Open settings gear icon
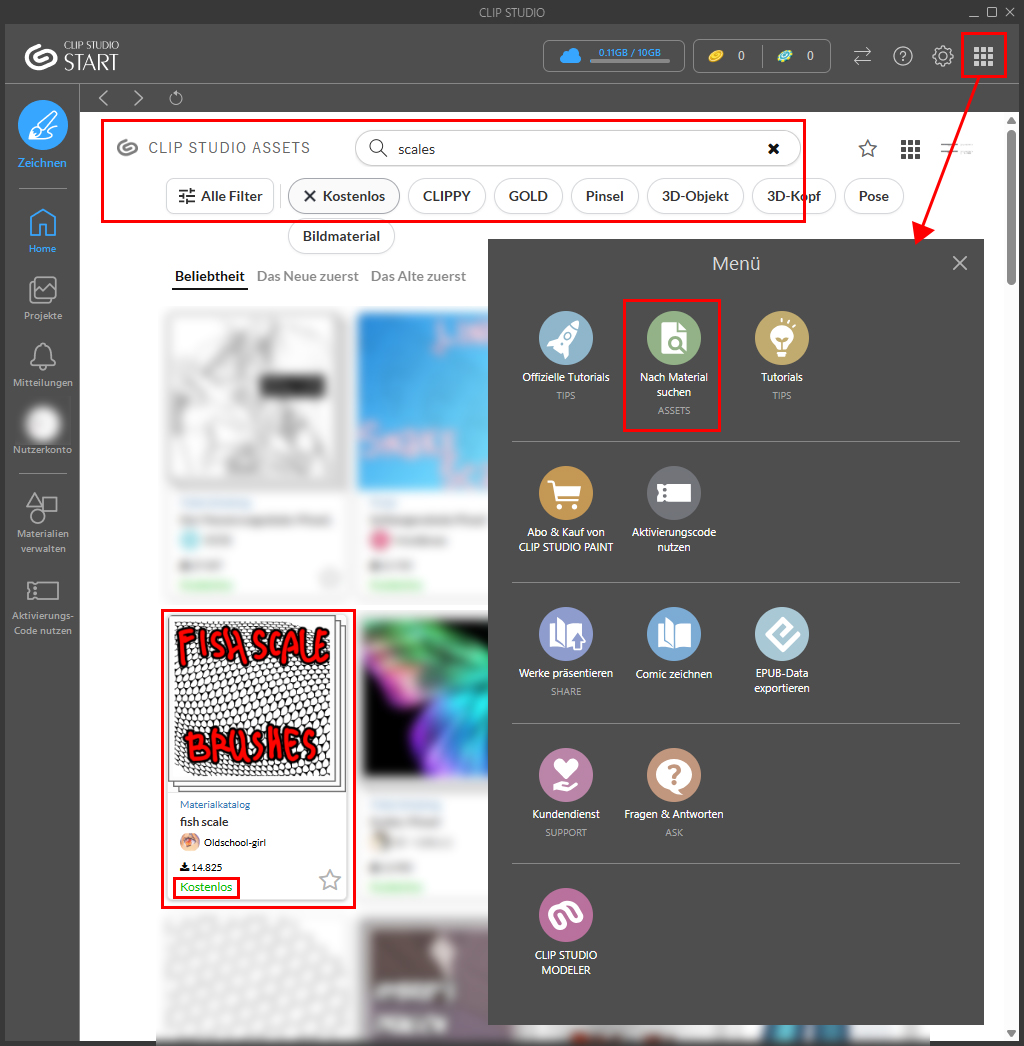The height and width of the screenshot is (1046, 1024). pos(943,56)
